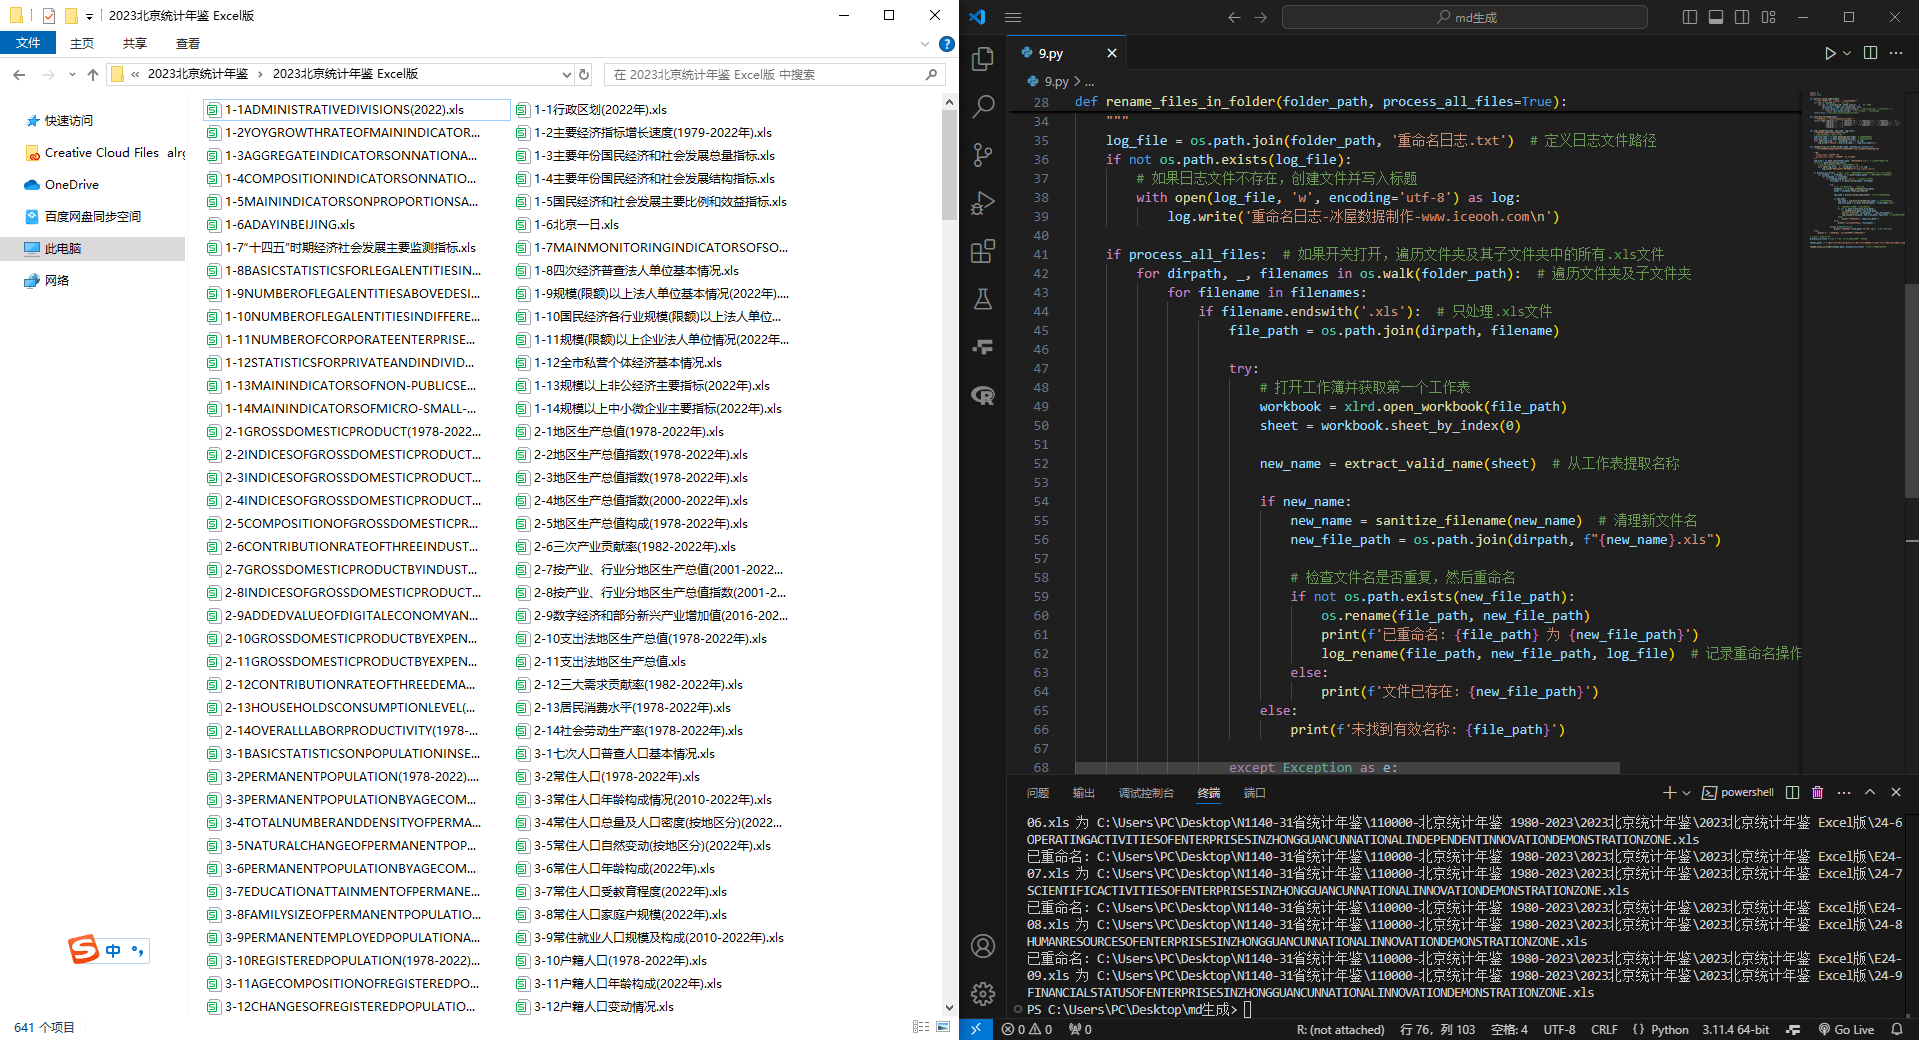This screenshot has width=1919, height=1040.
Task: Go back in VS Code navigation history
Action: [1234, 17]
